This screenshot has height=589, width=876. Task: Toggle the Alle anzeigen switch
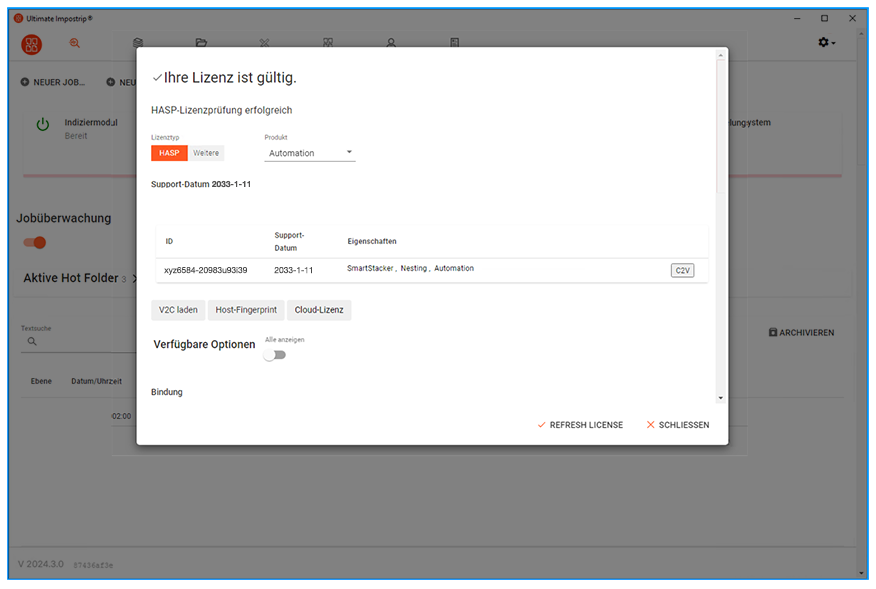point(274,354)
